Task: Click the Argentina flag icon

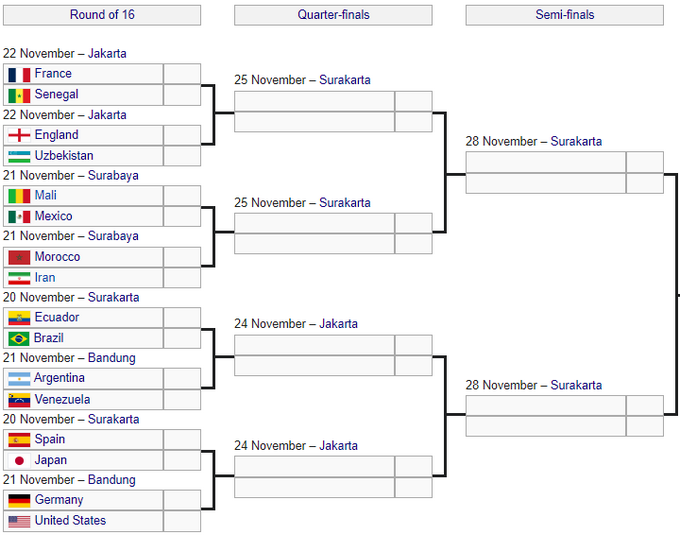Action: [x=18, y=379]
